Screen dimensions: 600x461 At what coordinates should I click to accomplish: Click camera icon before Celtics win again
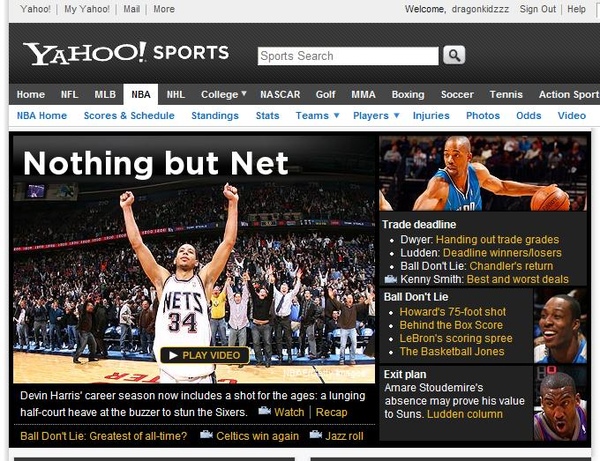pyautogui.click(x=206, y=435)
